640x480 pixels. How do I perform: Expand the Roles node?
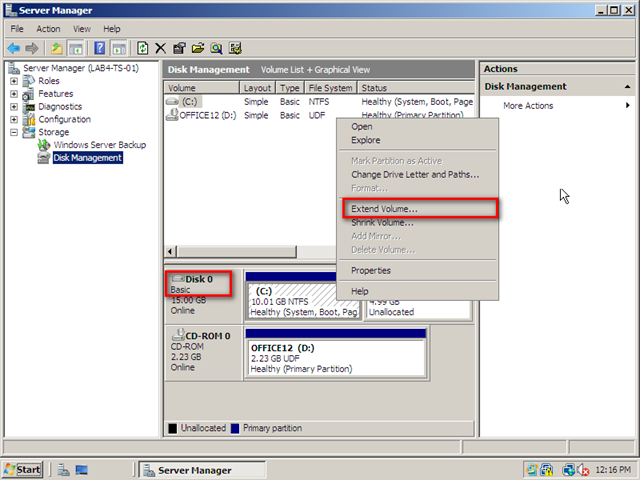(14, 81)
